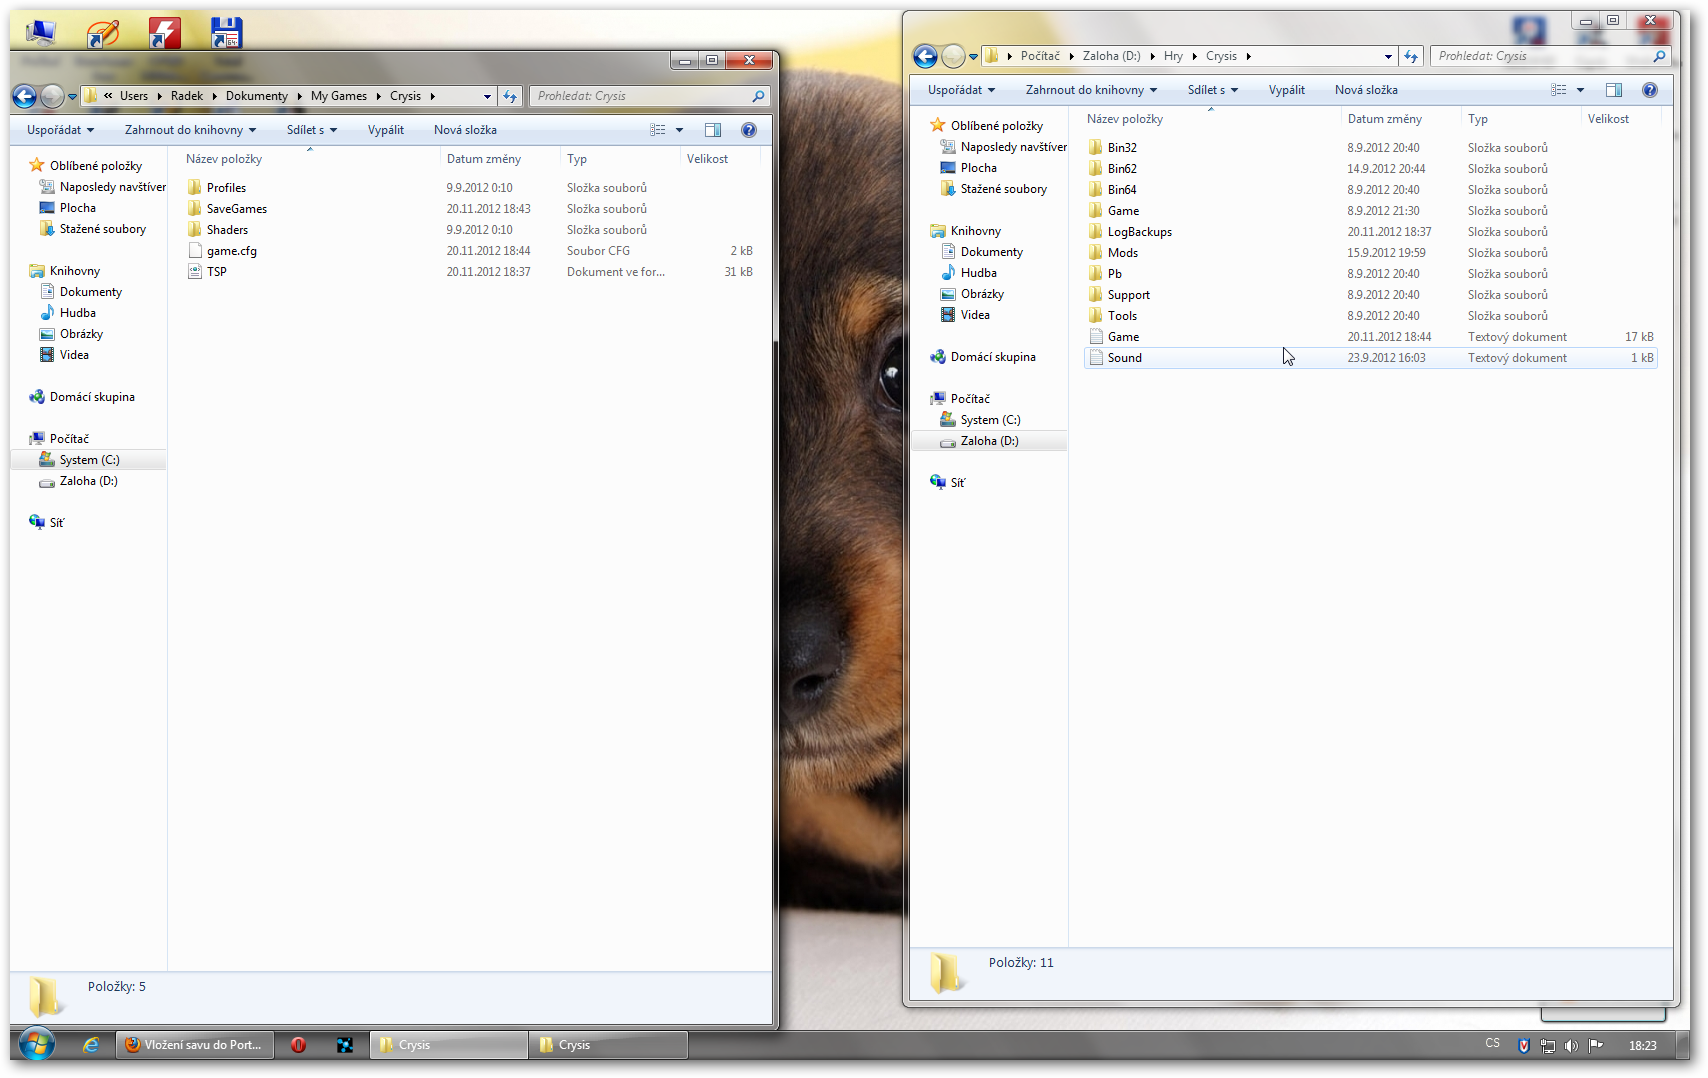Screen dimensions: 1708x1078
Task: Open the Uspořádat menu in the left window
Action: pos(60,130)
